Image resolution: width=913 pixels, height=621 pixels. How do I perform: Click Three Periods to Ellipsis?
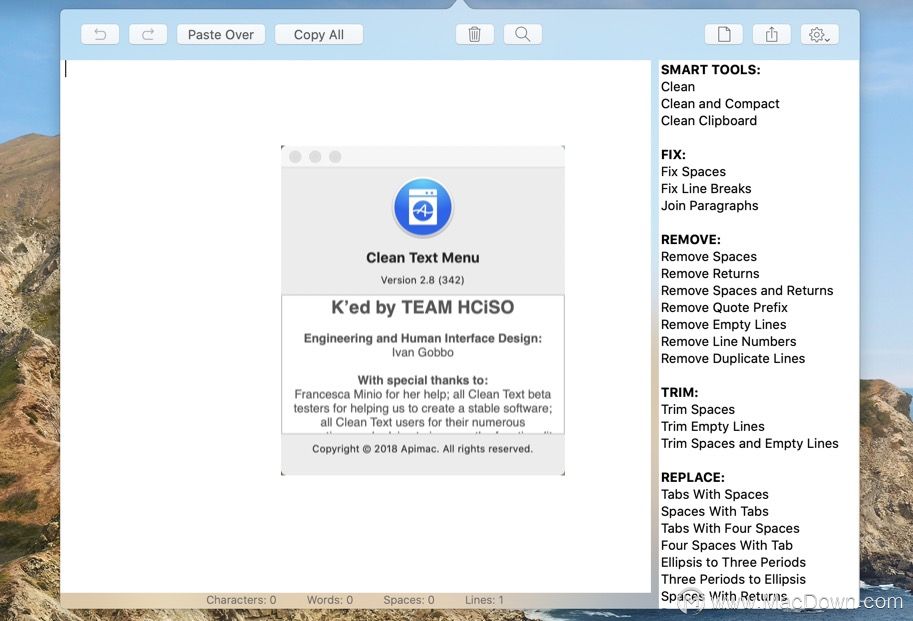click(733, 579)
